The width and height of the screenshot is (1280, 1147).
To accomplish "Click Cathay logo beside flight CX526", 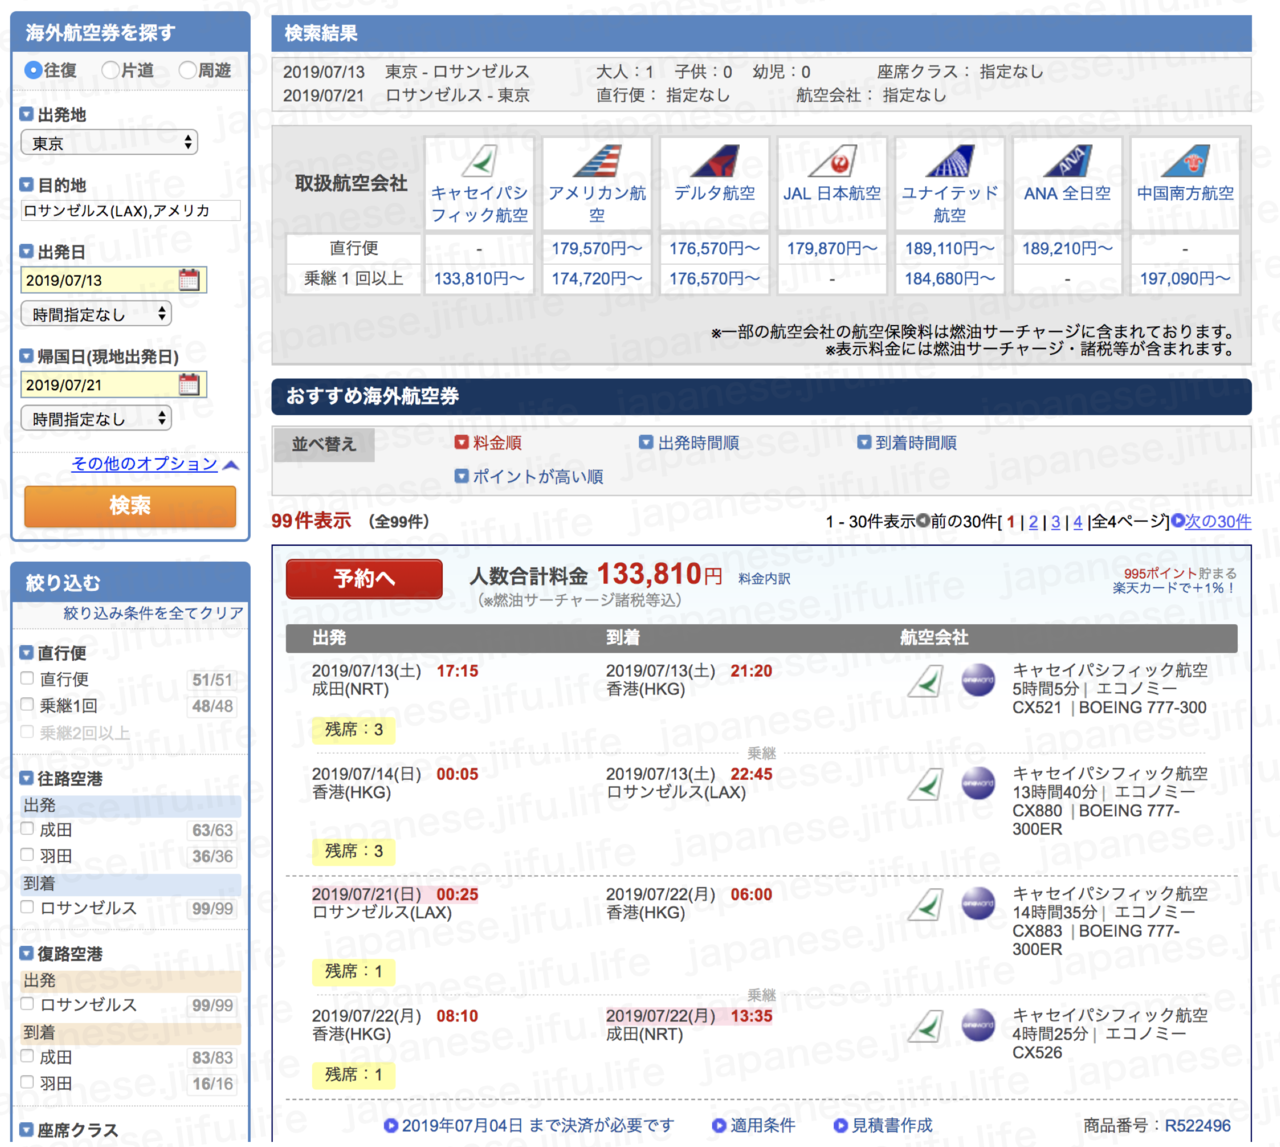I will click(x=926, y=1026).
